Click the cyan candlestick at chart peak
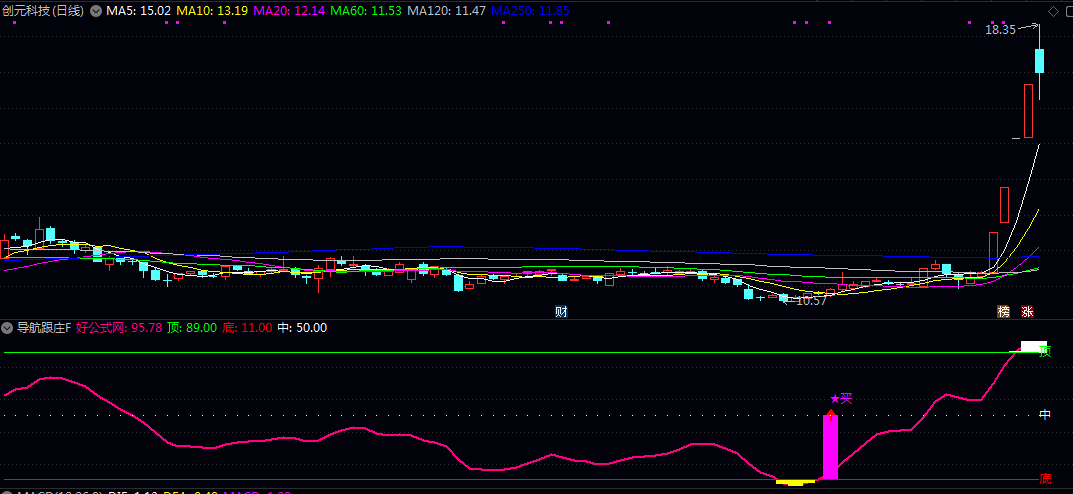The image size is (1073, 494). pyautogui.click(x=1040, y=60)
